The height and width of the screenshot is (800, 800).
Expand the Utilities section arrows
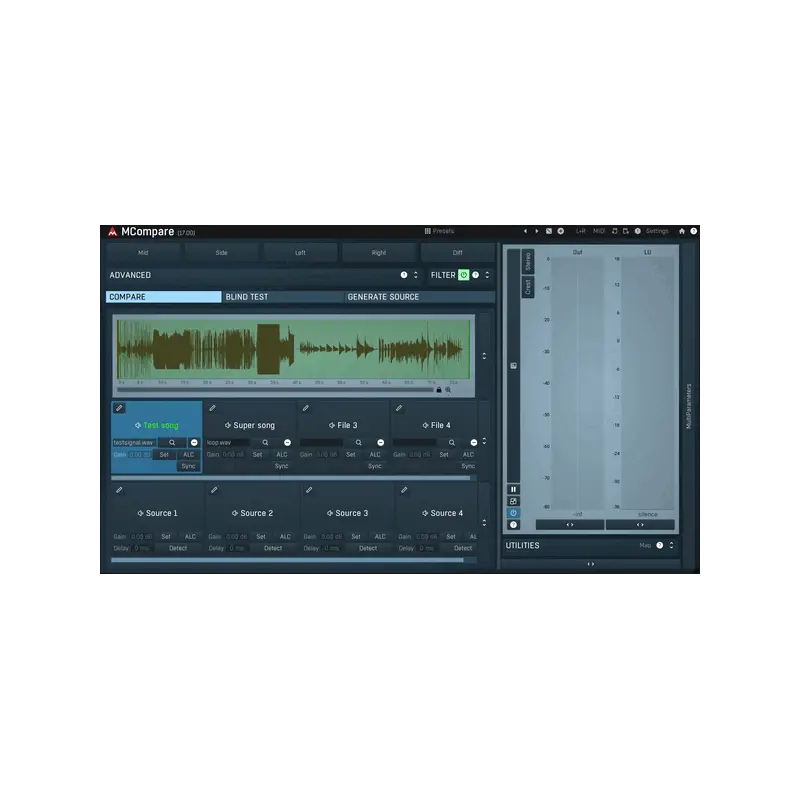pos(671,545)
